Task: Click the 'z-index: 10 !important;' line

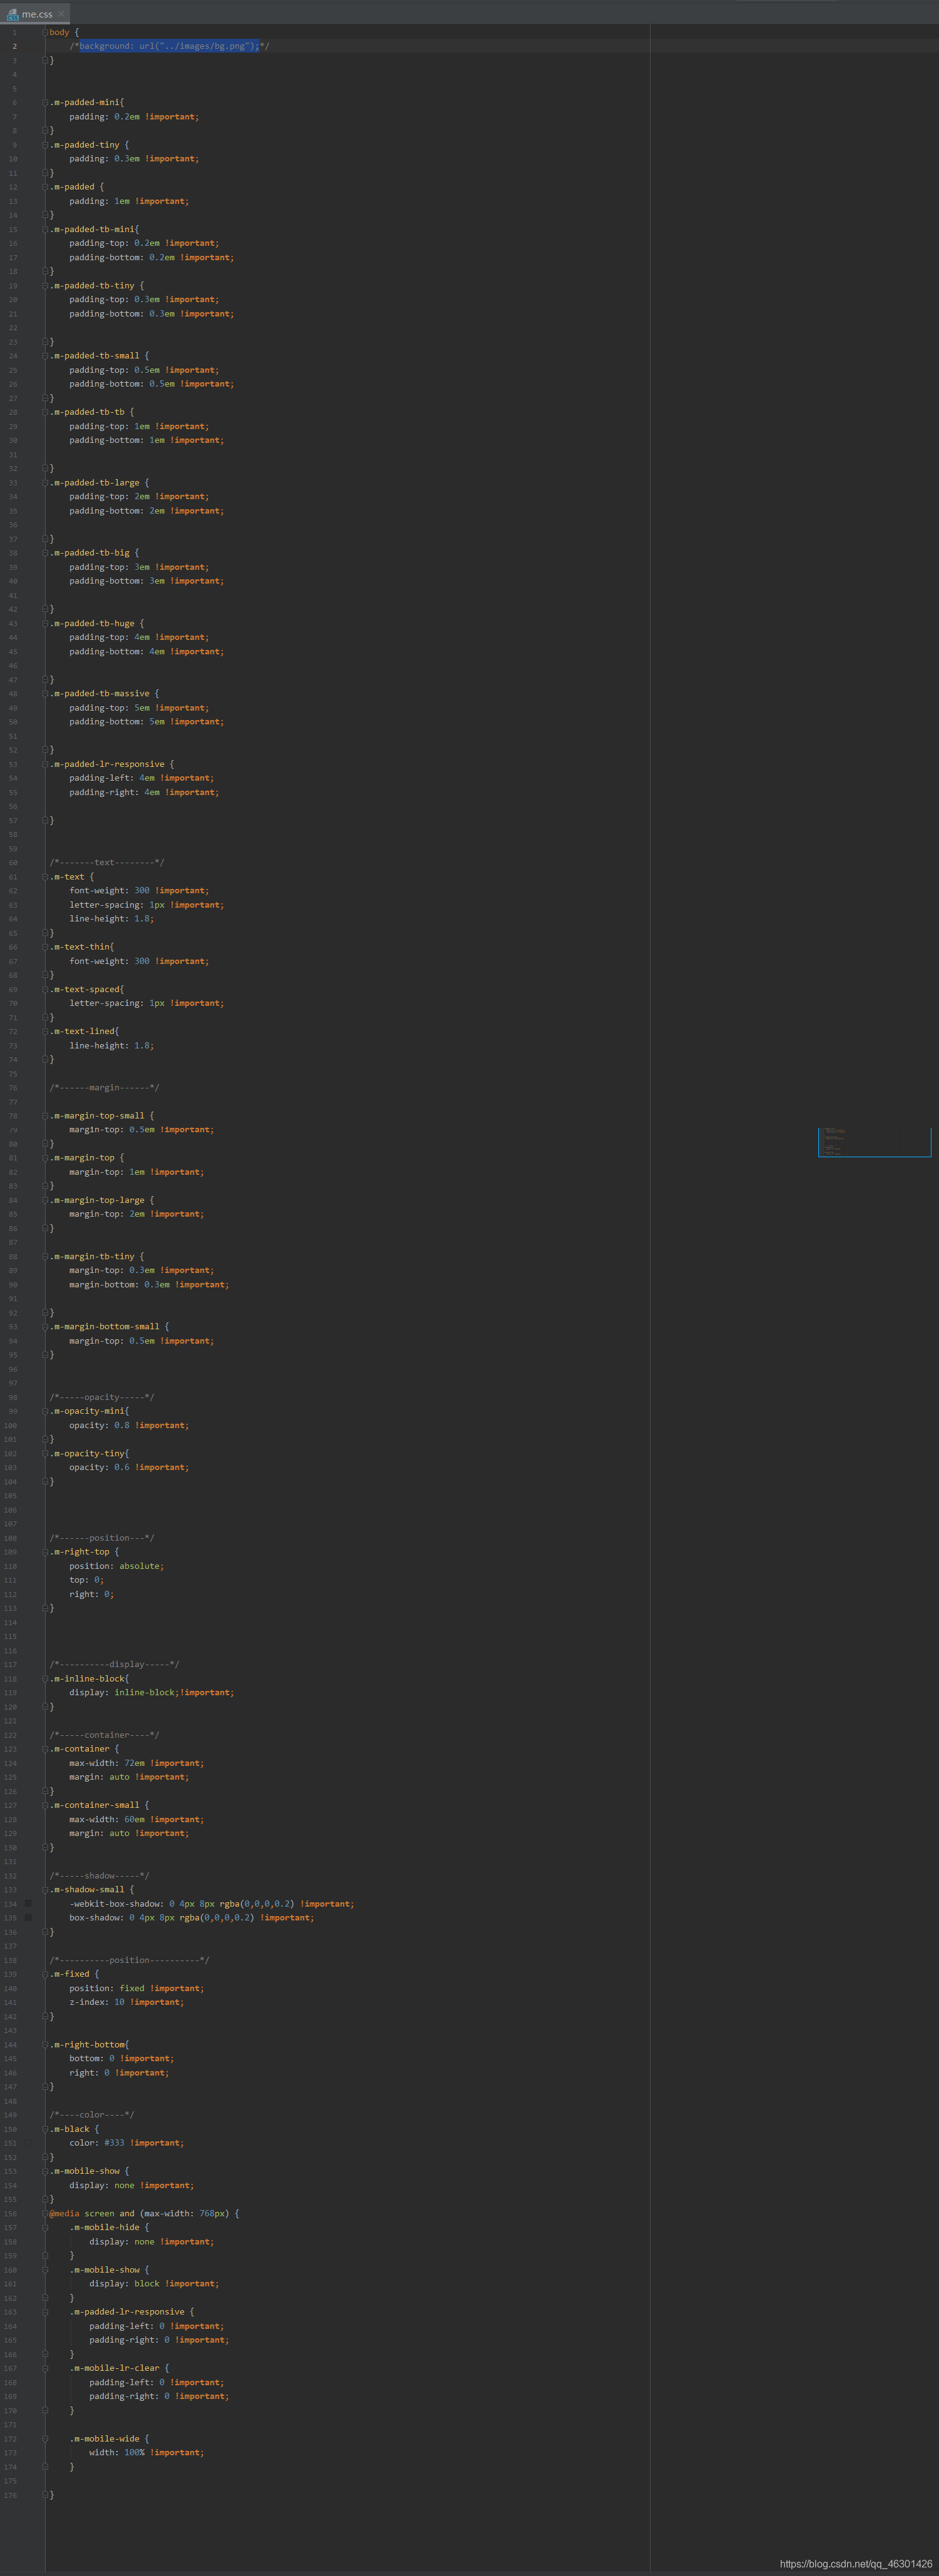Action: click(126, 2002)
